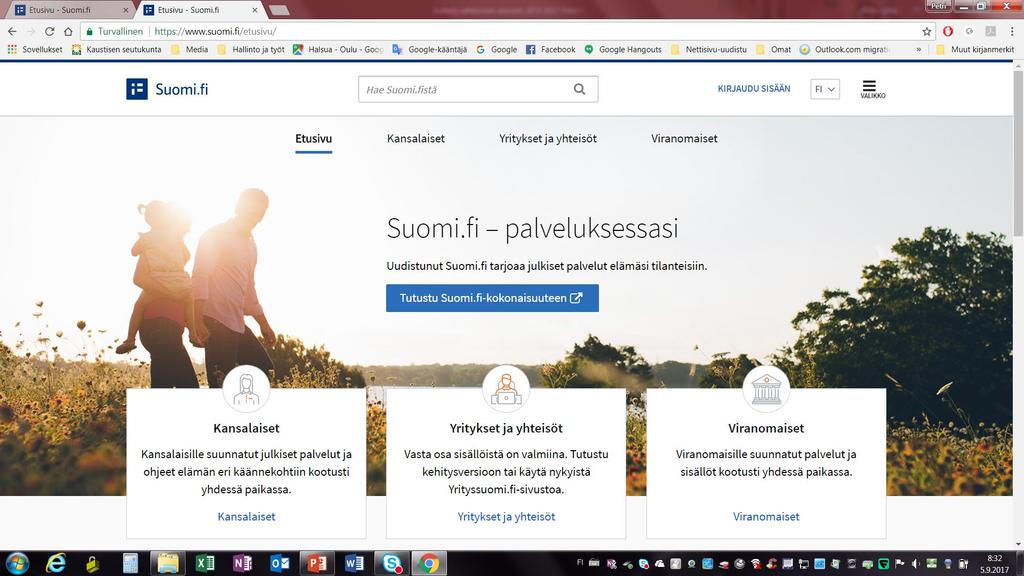Open the Halsua - Oulu Google Maps bookmark

(x=338, y=49)
